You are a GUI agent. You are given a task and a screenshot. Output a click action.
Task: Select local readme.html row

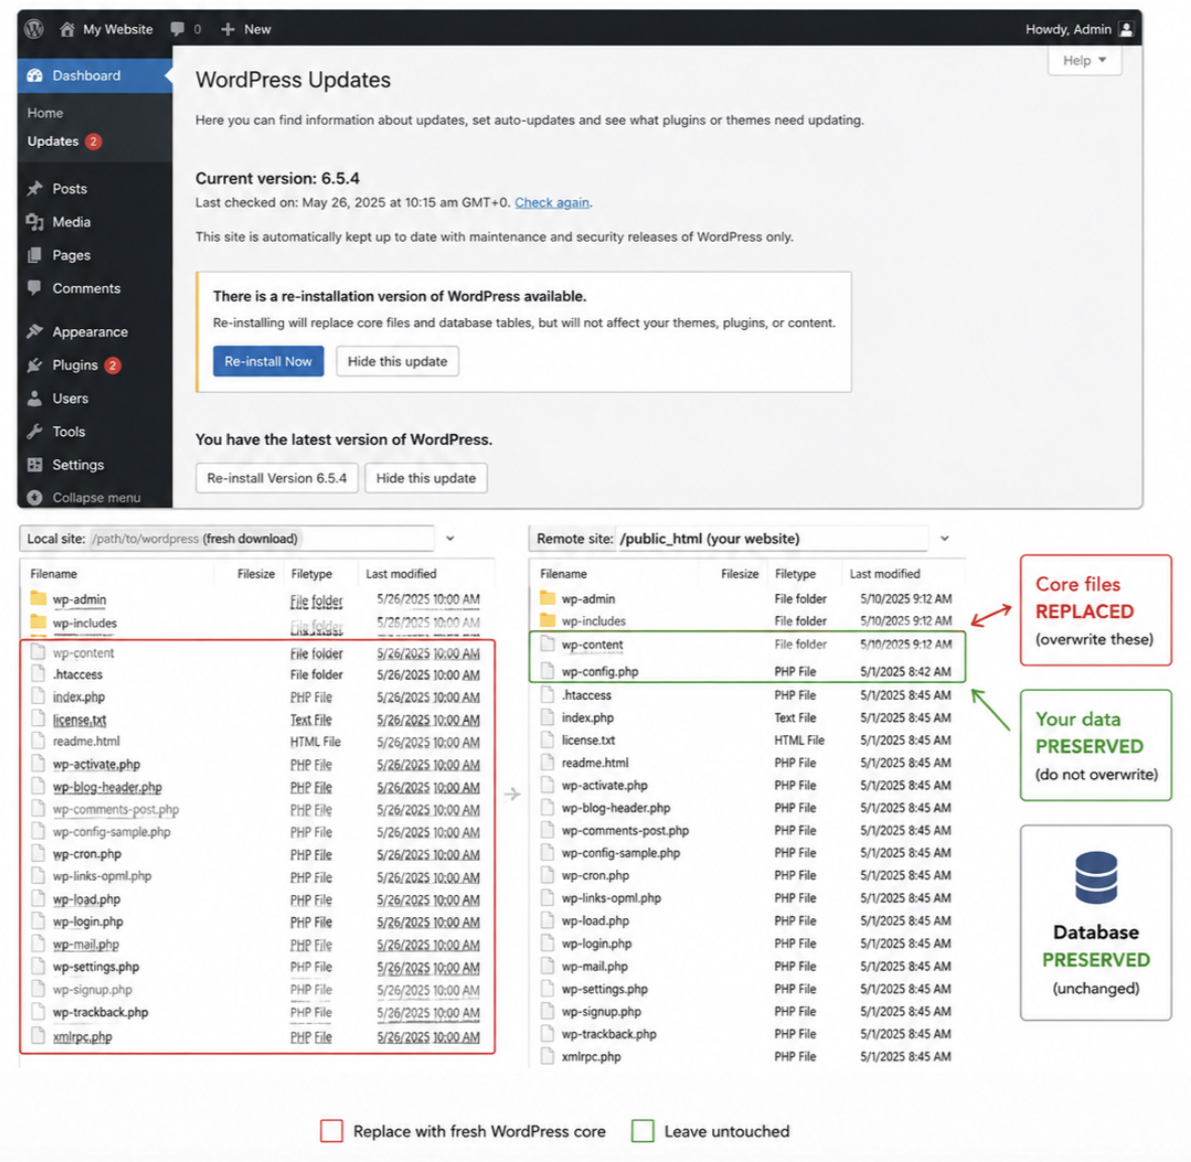click(257, 741)
